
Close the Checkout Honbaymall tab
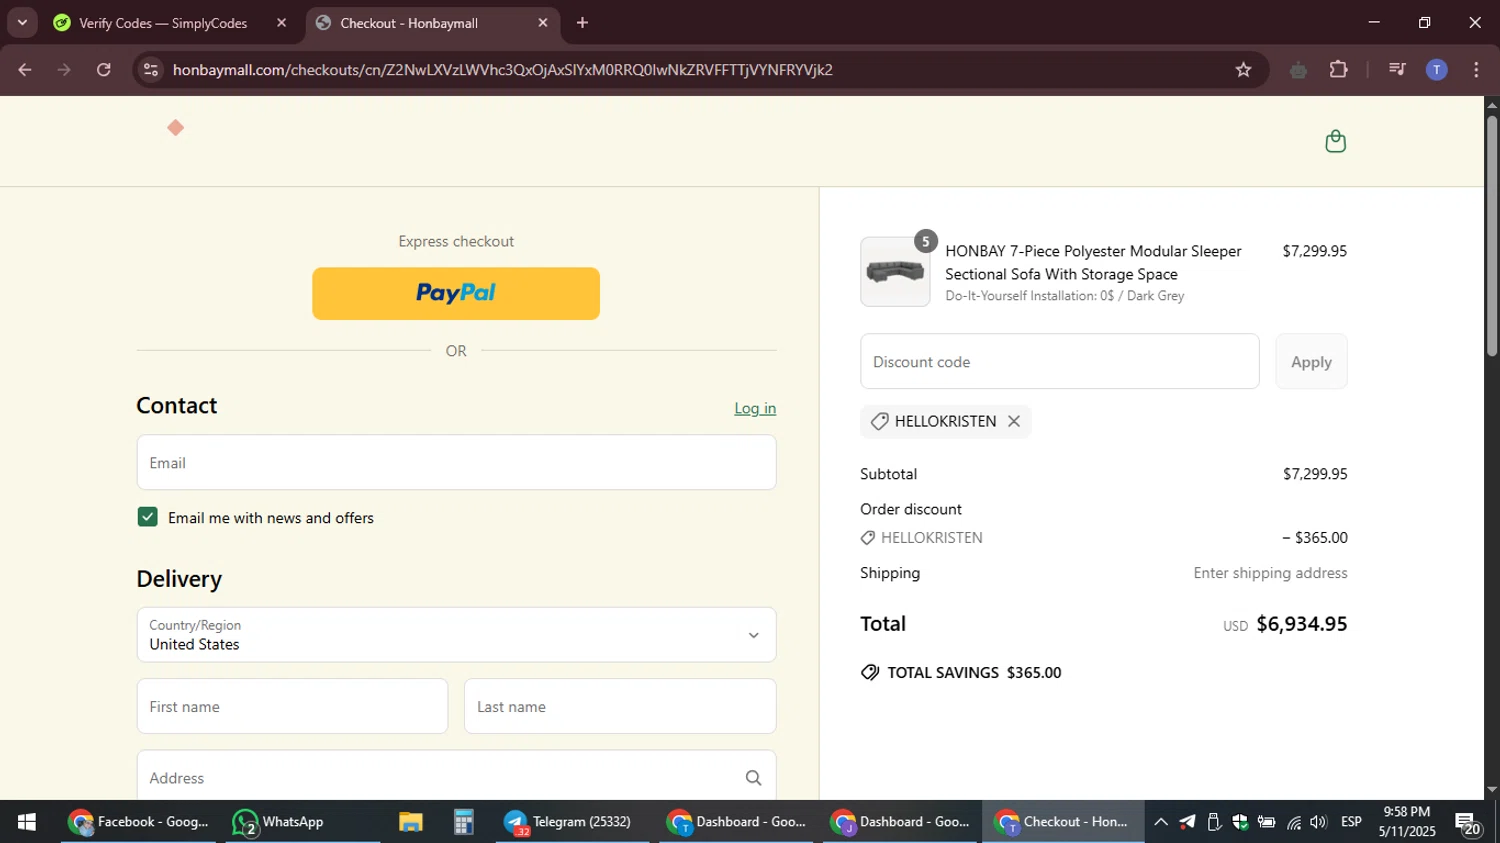coord(543,23)
